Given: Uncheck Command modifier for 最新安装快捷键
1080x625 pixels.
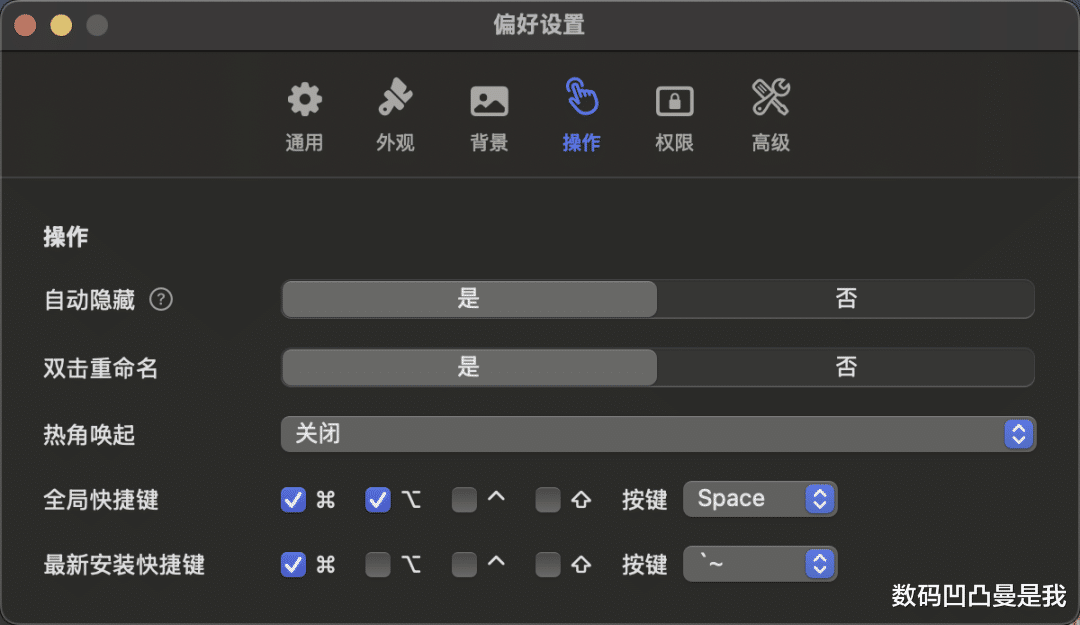Looking at the screenshot, I should [293, 565].
